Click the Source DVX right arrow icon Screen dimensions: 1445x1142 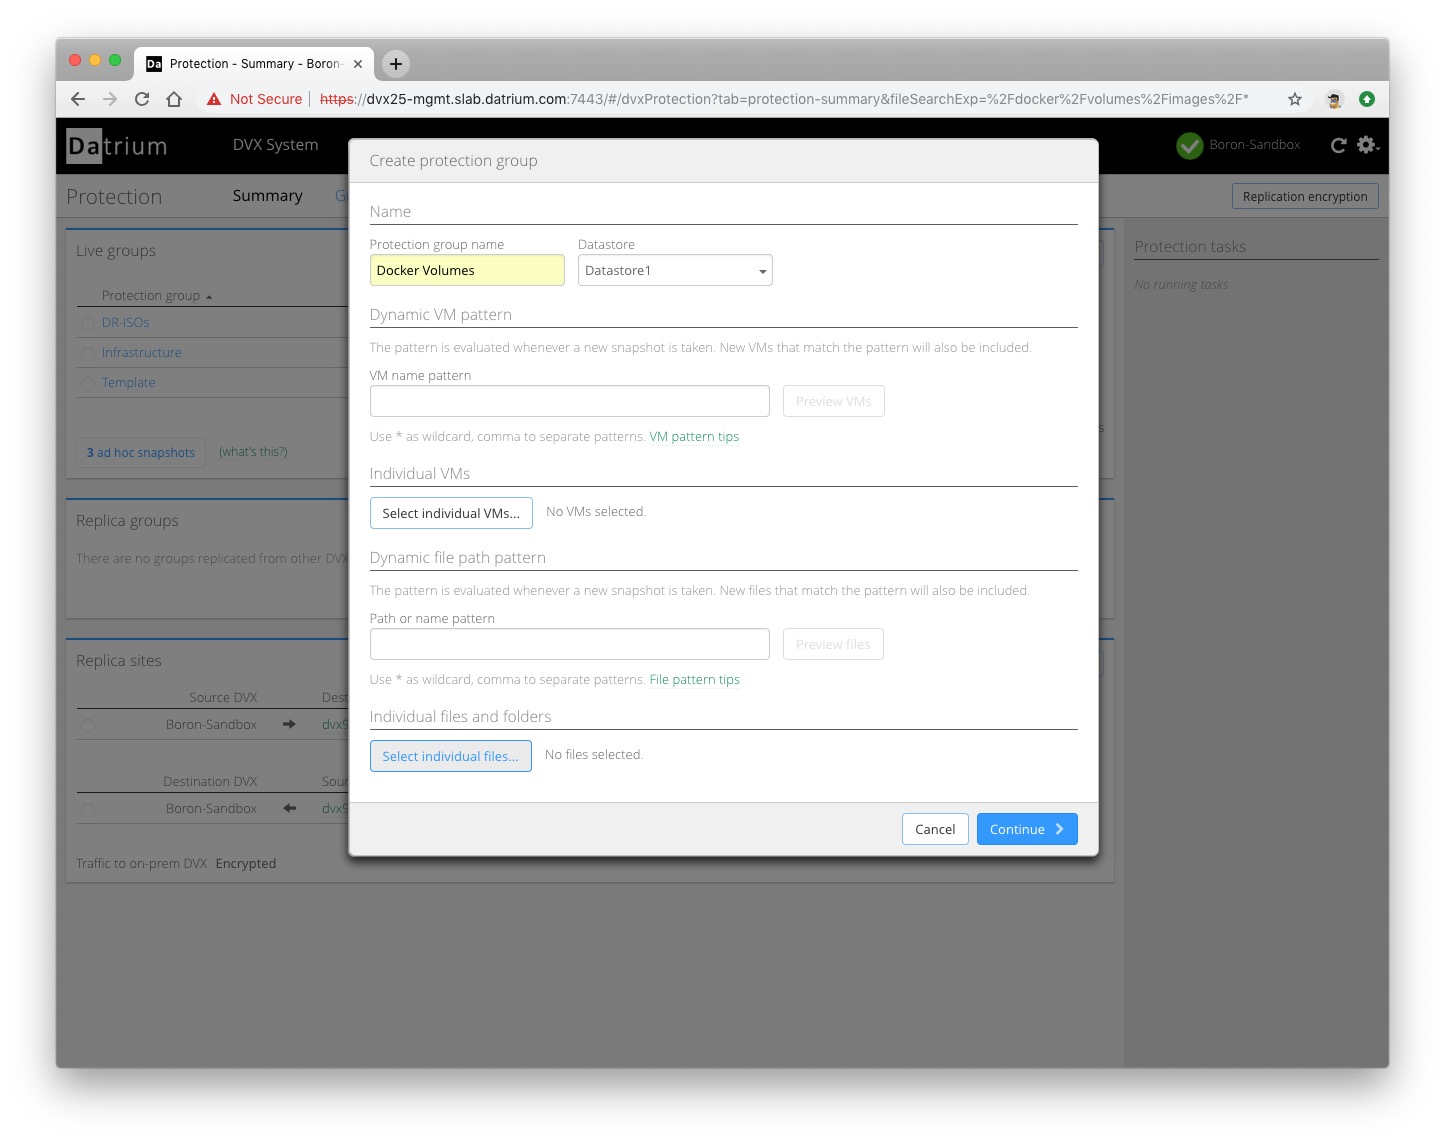pos(289,724)
